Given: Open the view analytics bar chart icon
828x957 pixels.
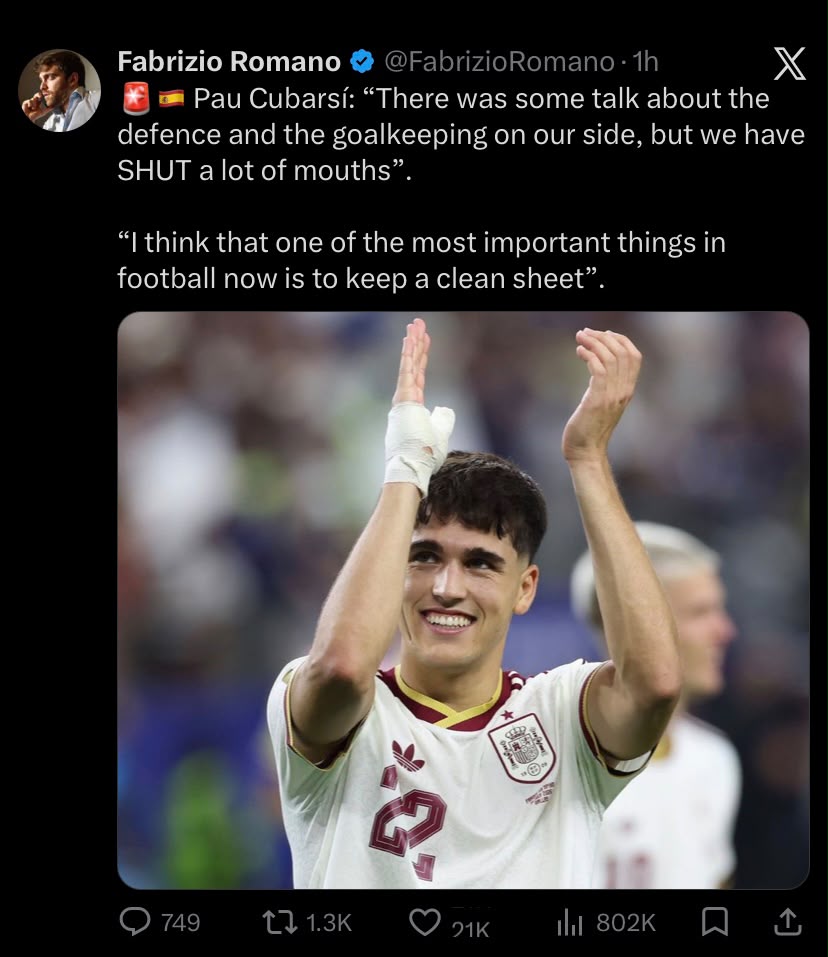Looking at the screenshot, I should 570,922.
